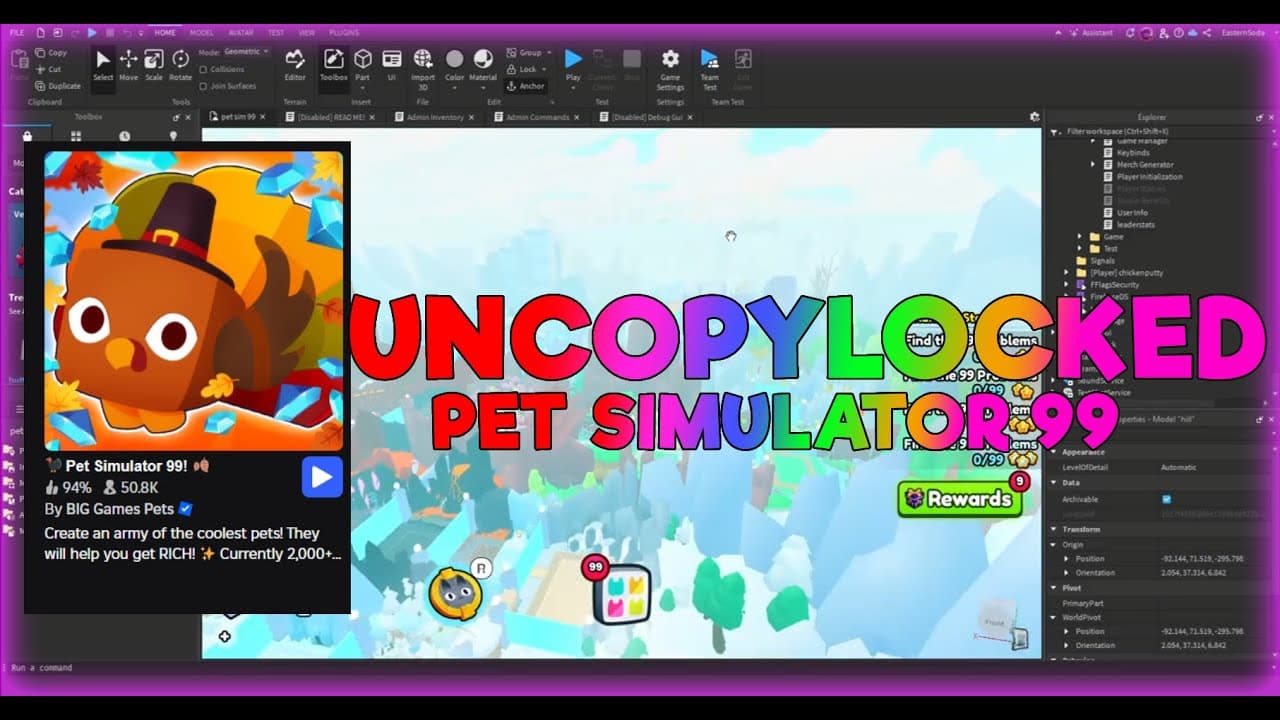This screenshot has width=1280, height=720.
Task: Duplicate the selection
Action: coord(58,85)
